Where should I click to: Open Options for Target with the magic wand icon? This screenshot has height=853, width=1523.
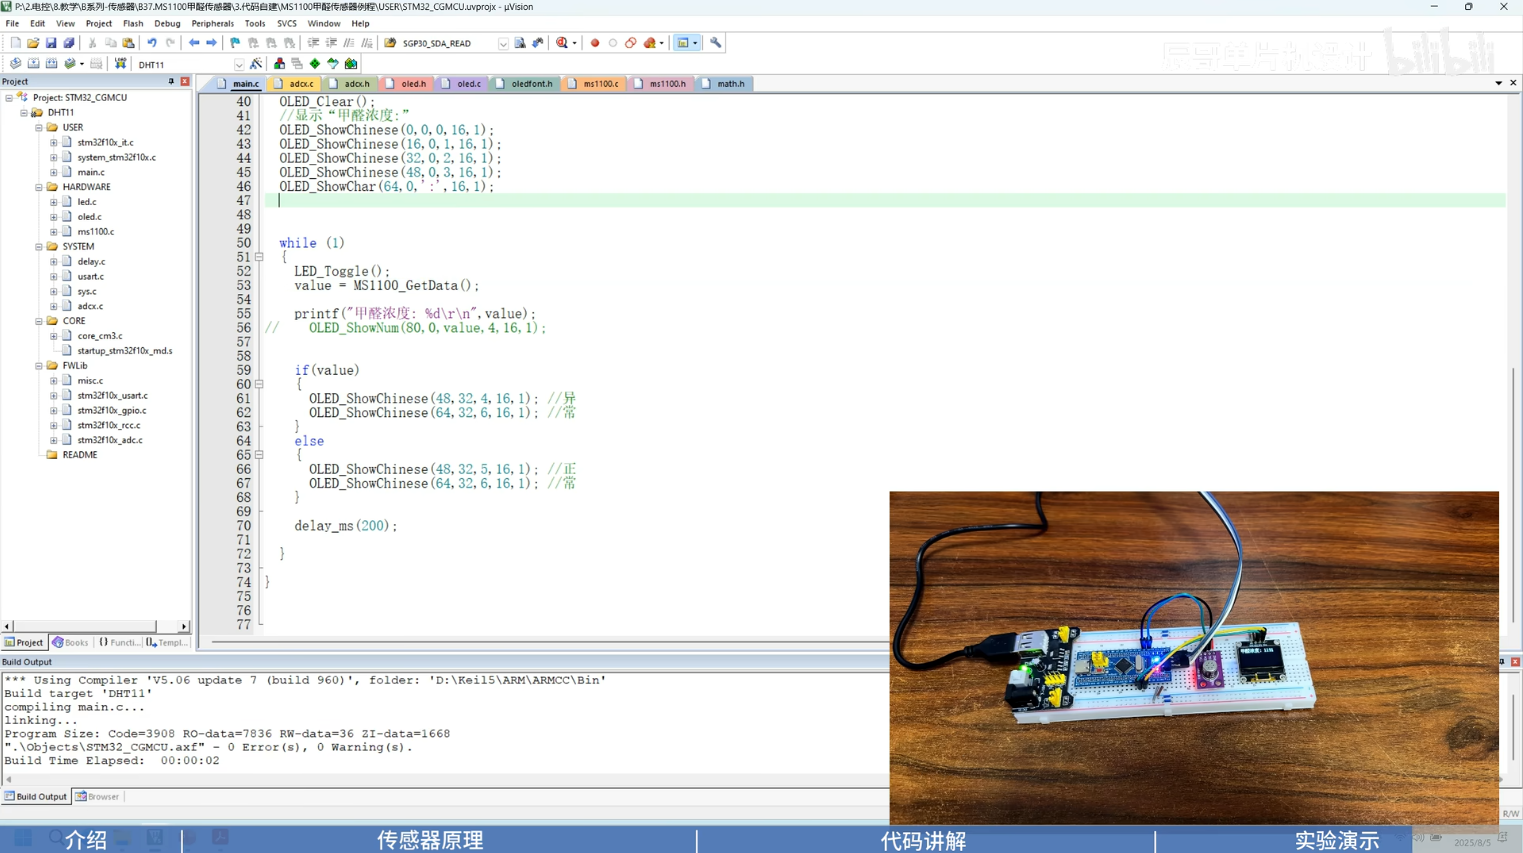pos(257,64)
